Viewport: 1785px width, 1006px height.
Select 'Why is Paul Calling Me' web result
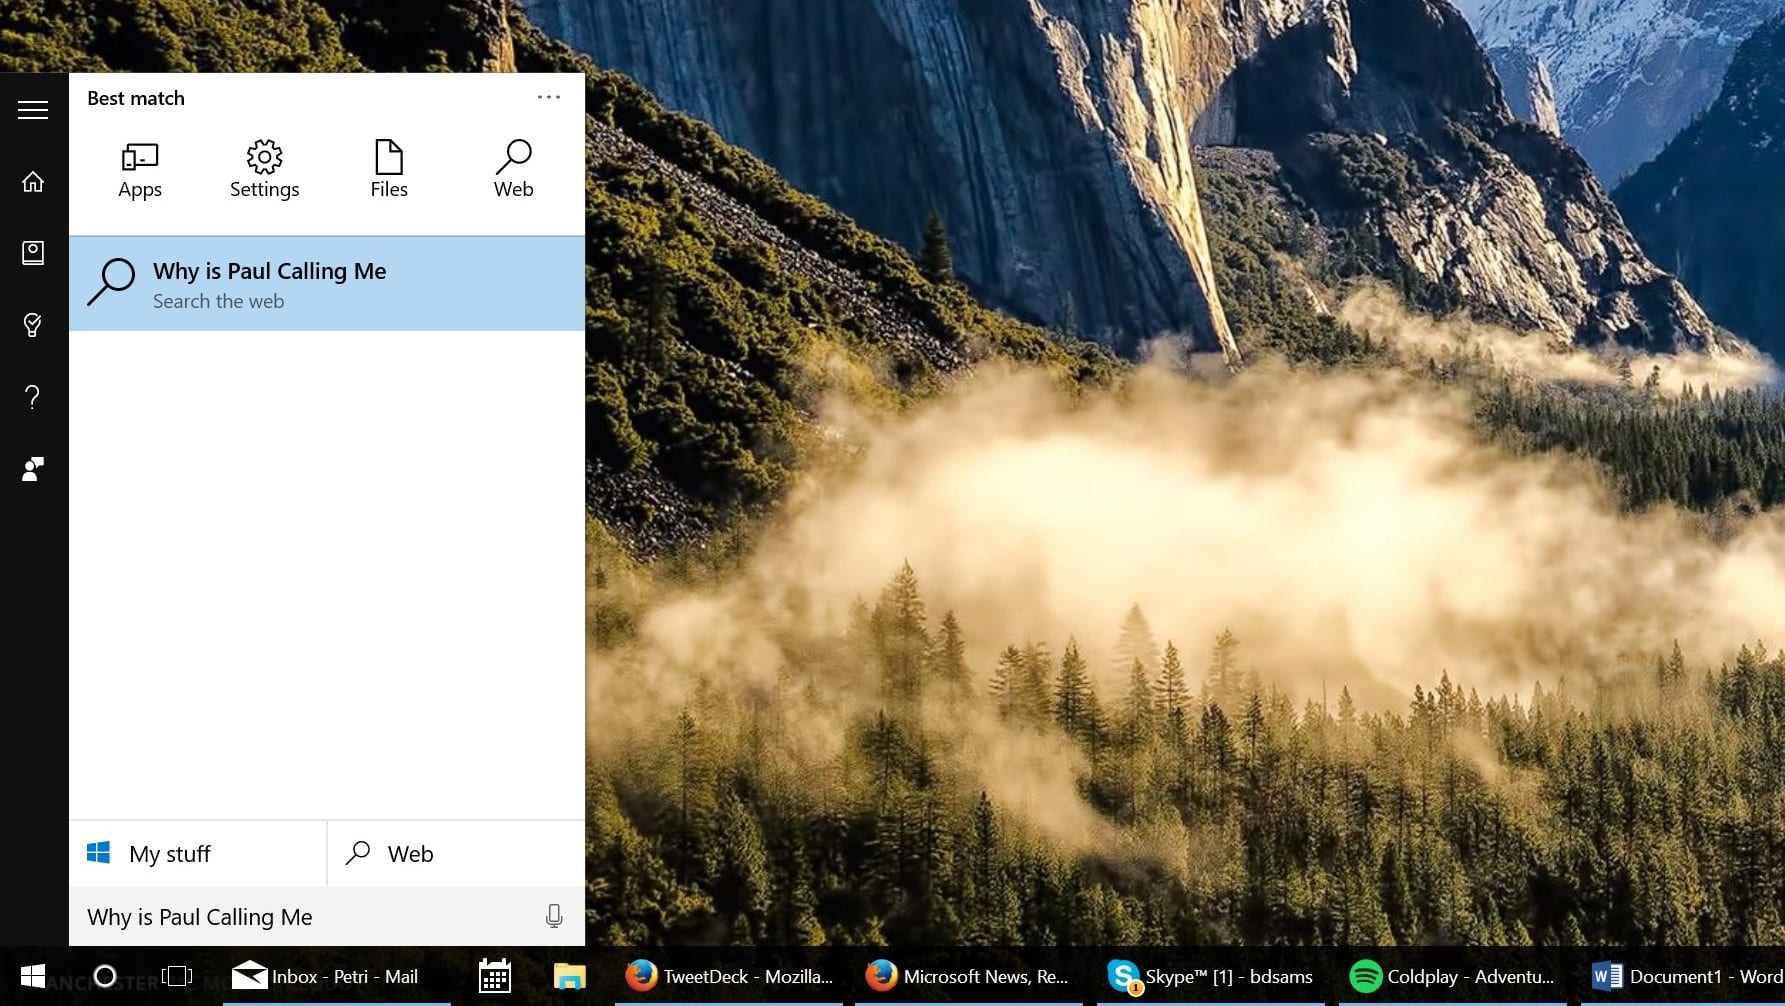coord(327,284)
